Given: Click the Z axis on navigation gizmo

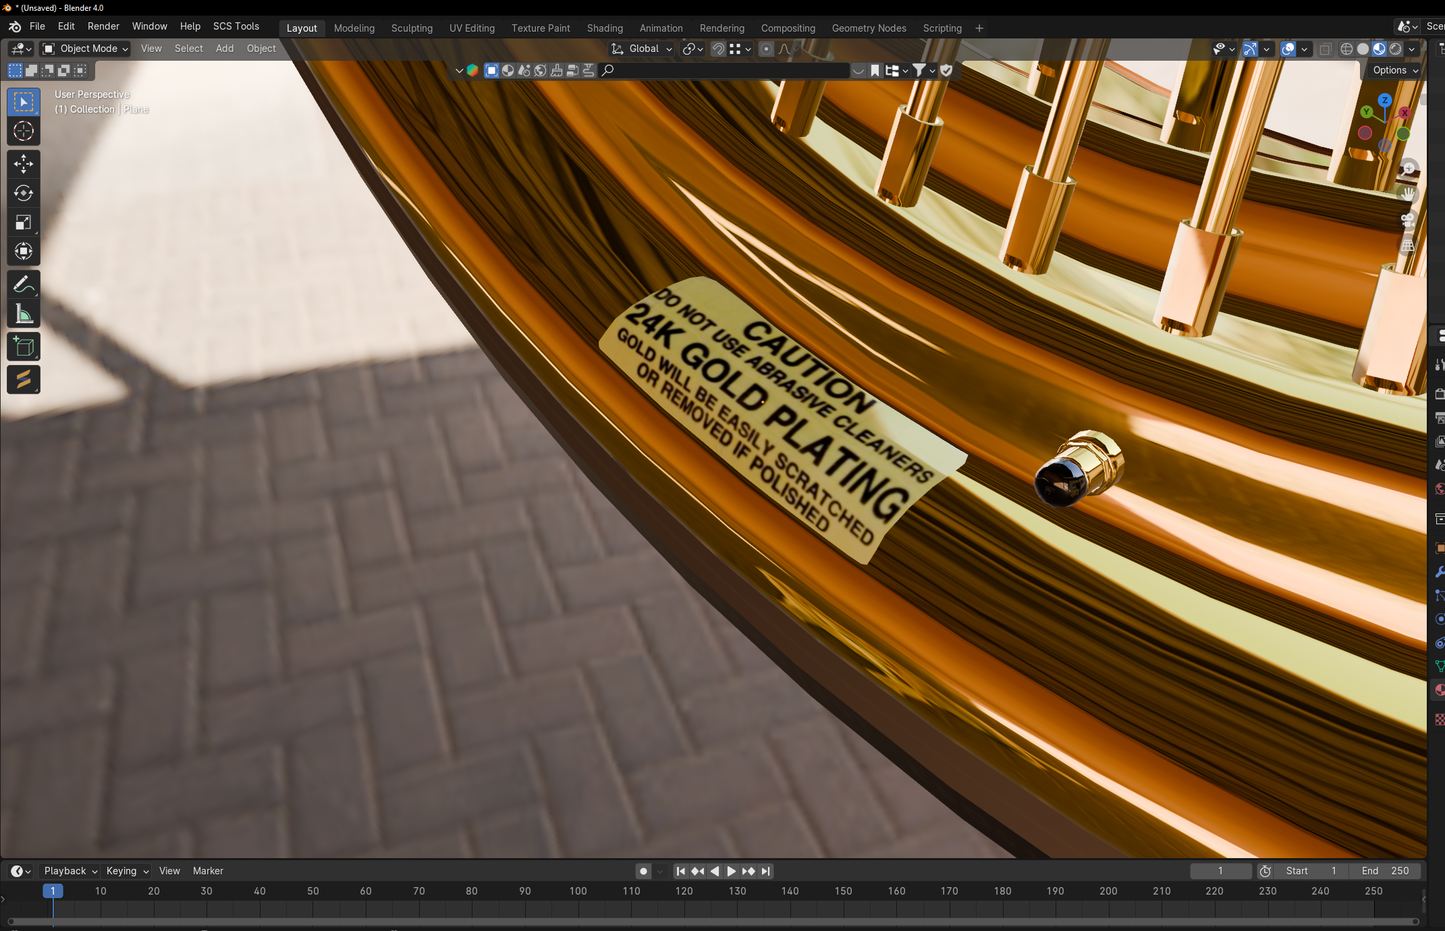Looking at the screenshot, I should click(x=1384, y=101).
